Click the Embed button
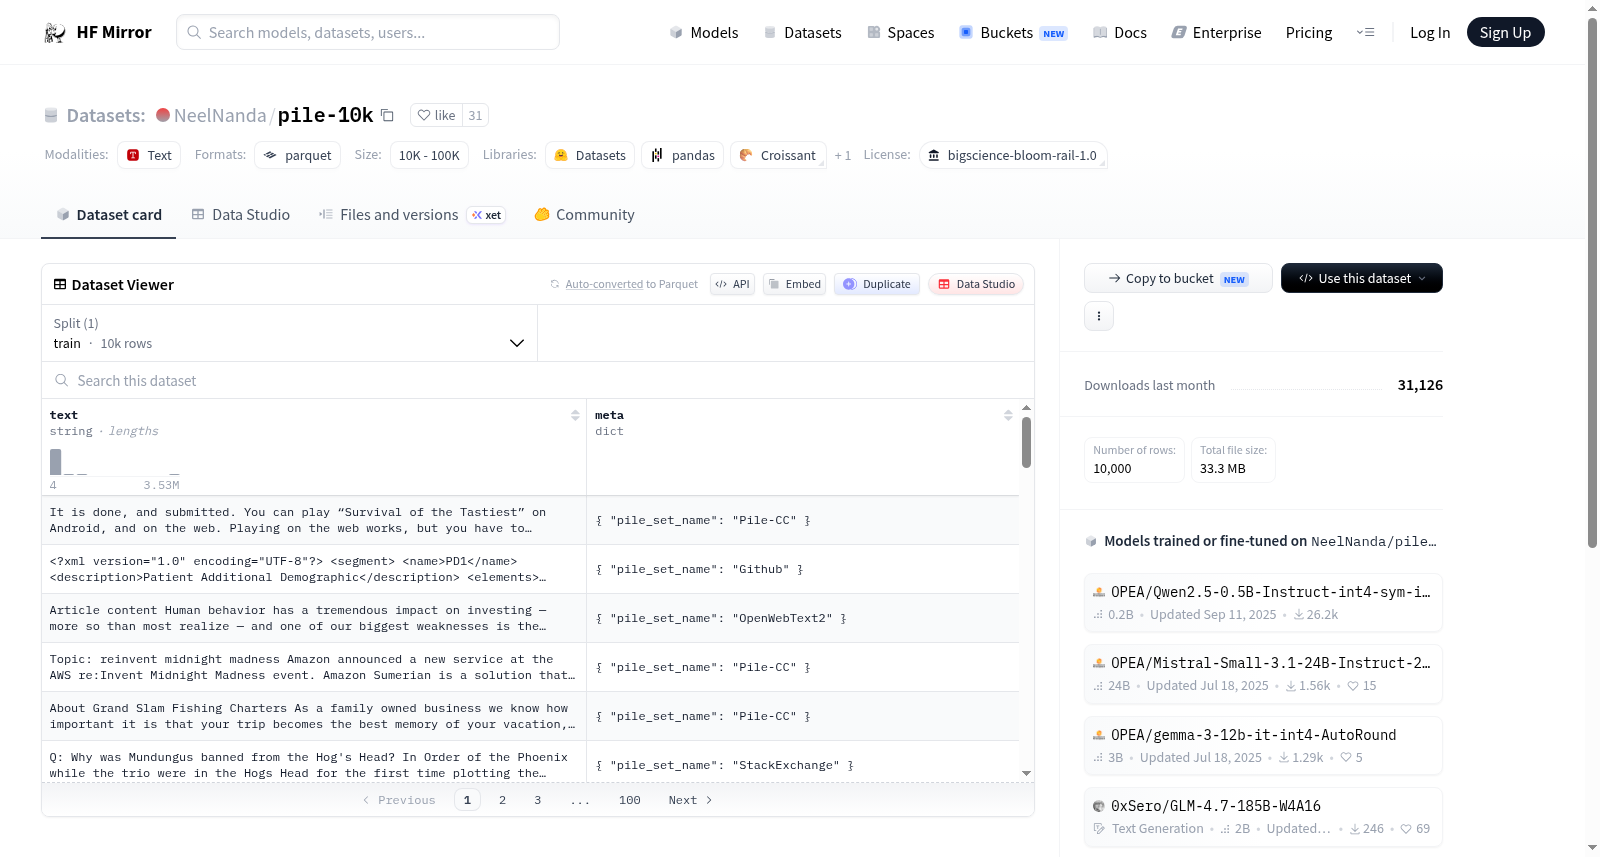 coord(795,284)
